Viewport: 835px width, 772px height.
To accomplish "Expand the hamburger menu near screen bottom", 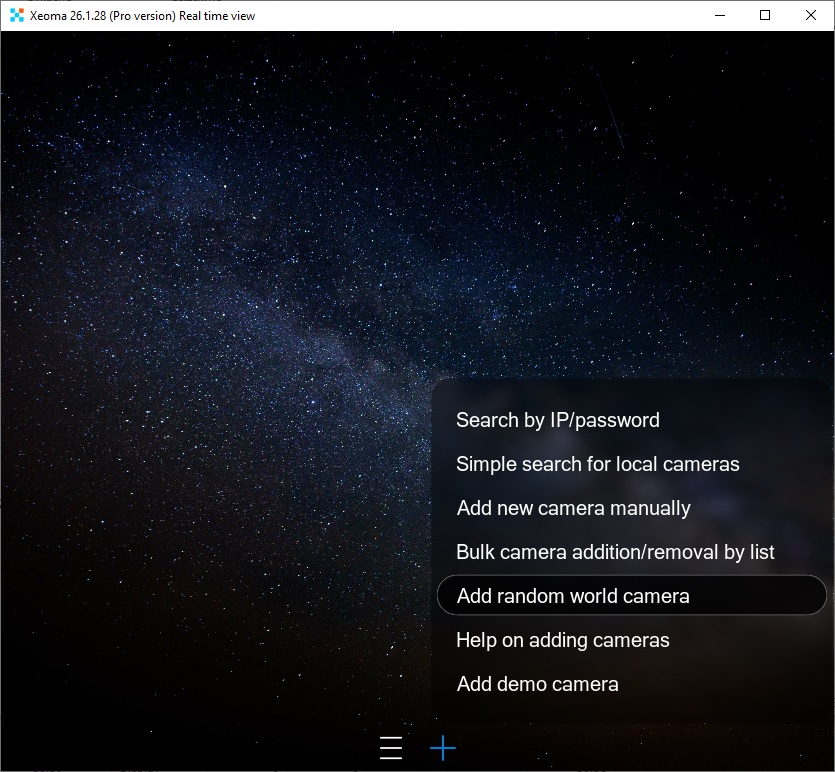I will pyautogui.click(x=390, y=748).
